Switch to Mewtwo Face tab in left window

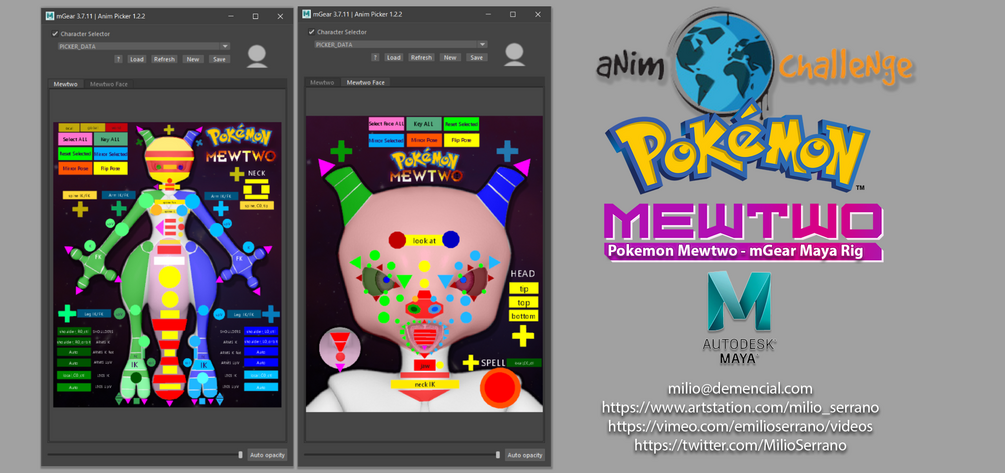(x=108, y=84)
